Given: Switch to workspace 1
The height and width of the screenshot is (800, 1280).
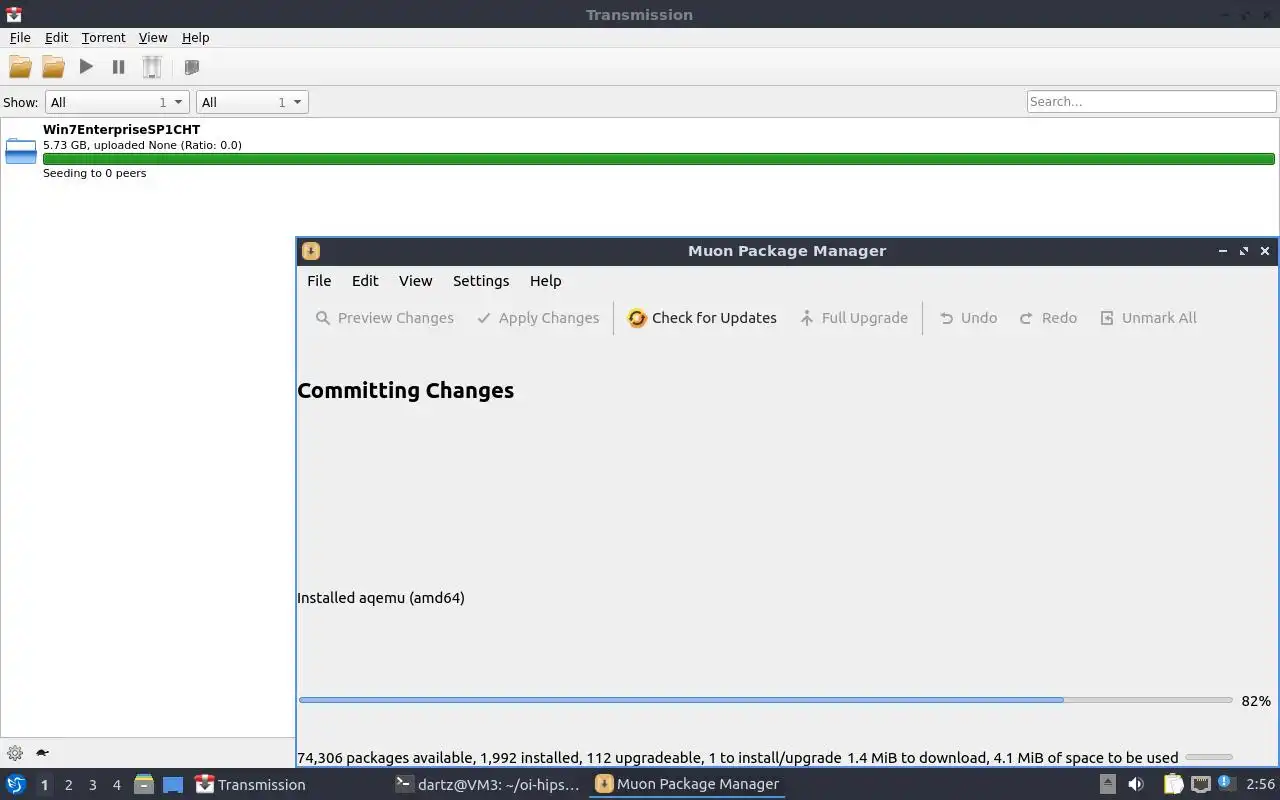Looking at the screenshot, I should click(44, 785).
